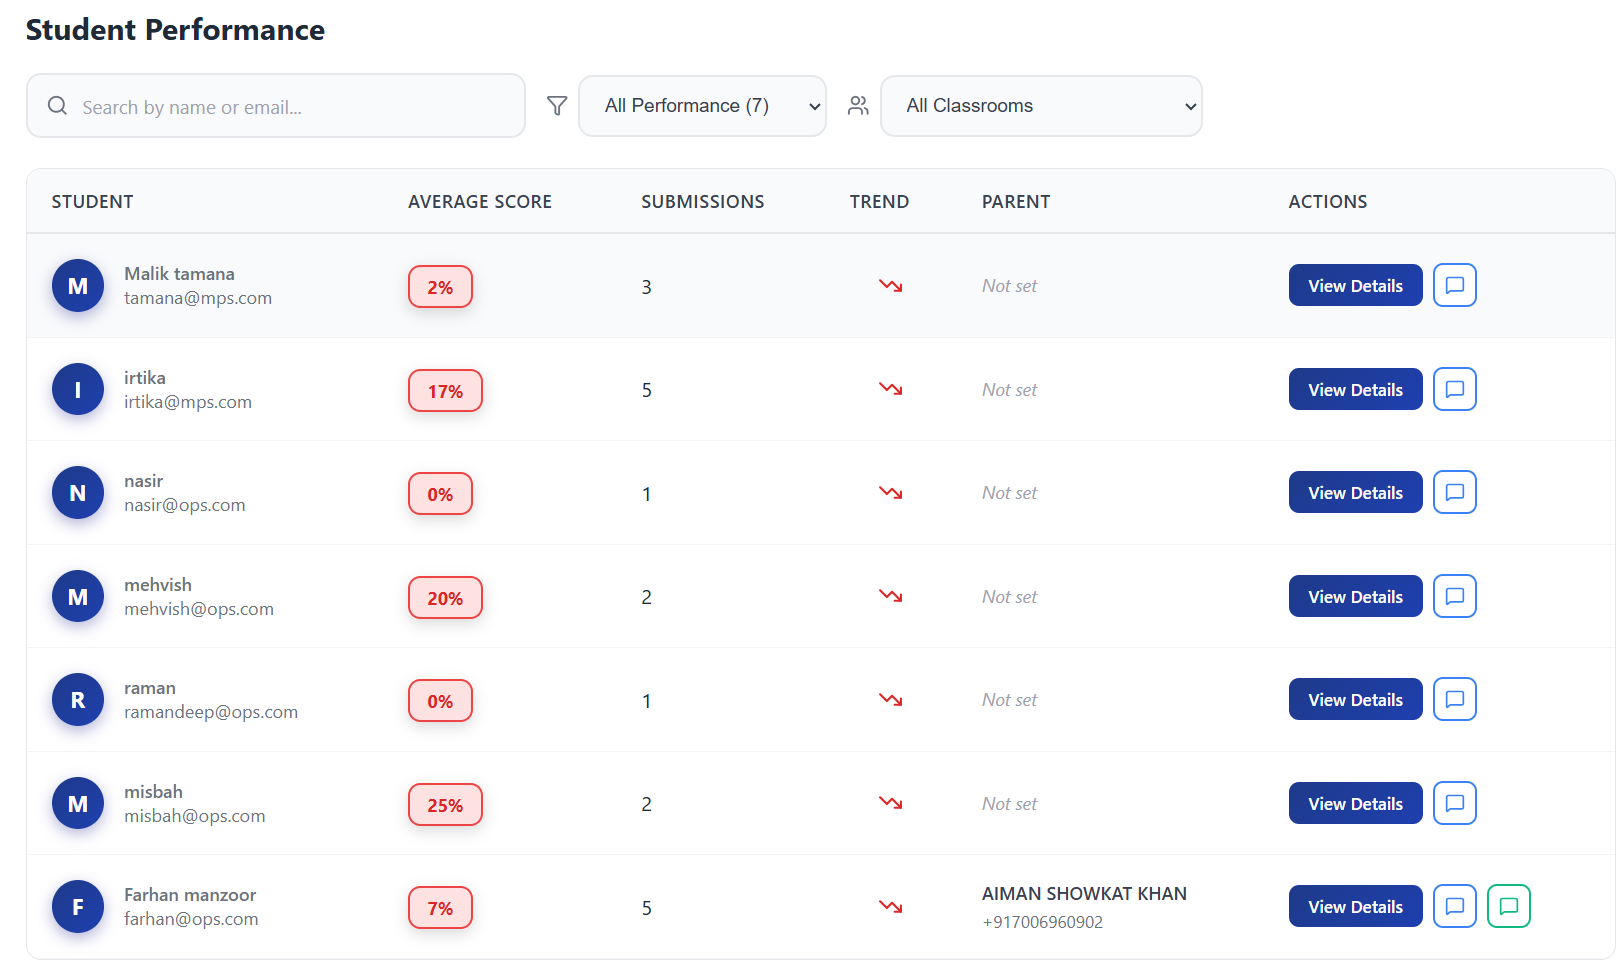Click the SUBMISSIONS column header
Image resolution: width=1618 pixels, height=960 pixels.
click(x=703, y=202)
